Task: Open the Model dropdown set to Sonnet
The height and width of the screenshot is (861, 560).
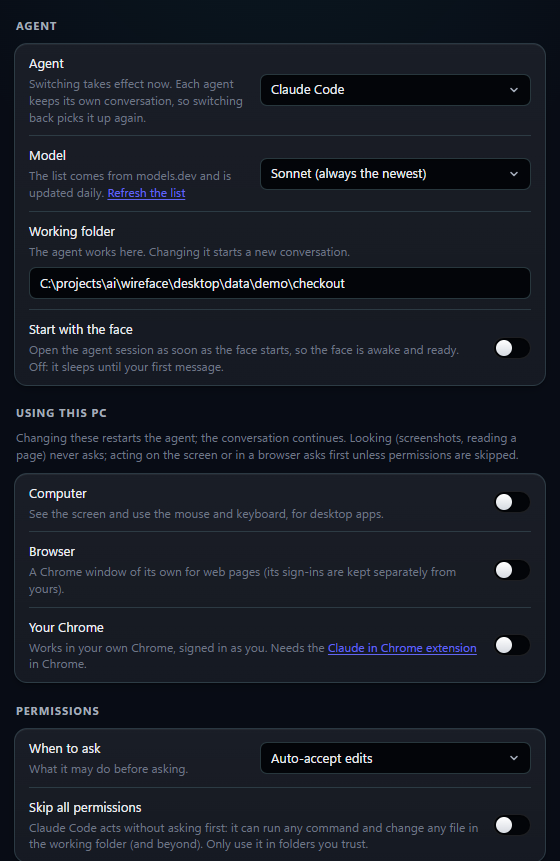Action: coord(395,174)
